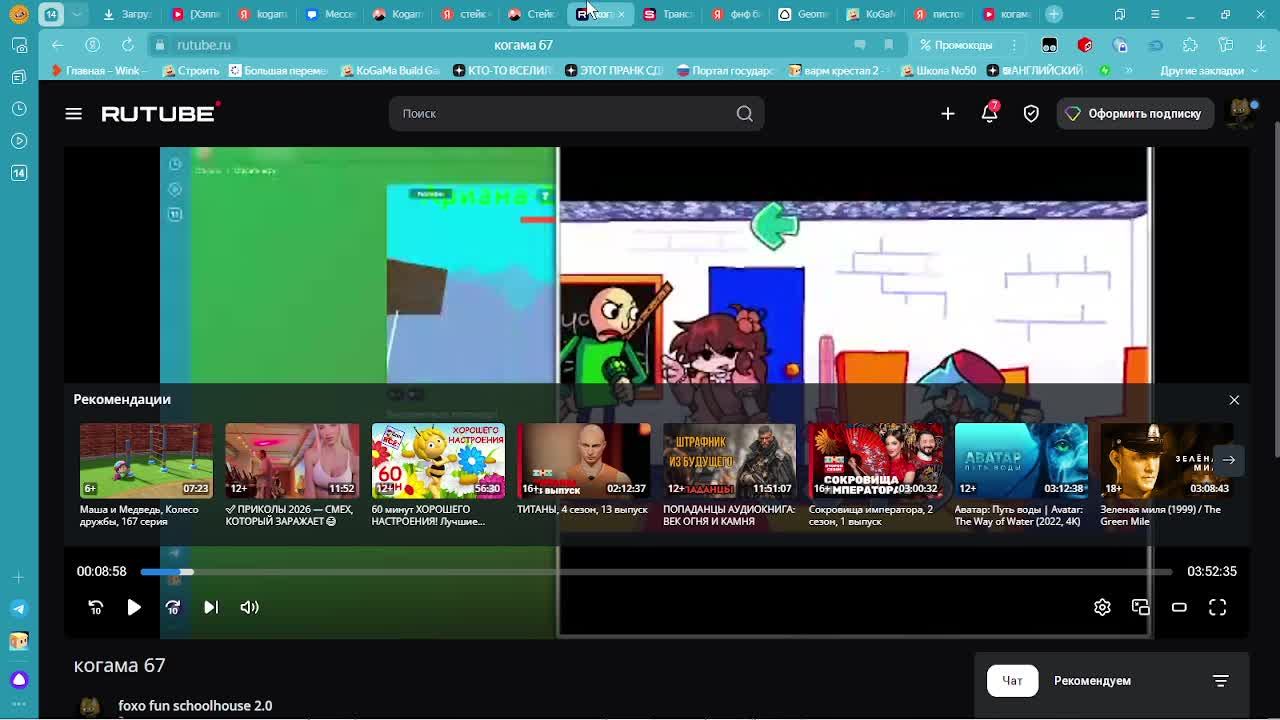Screen dimensions: 1280x720
Task: Rewind video 10 seconds
Action: [96, 607]
